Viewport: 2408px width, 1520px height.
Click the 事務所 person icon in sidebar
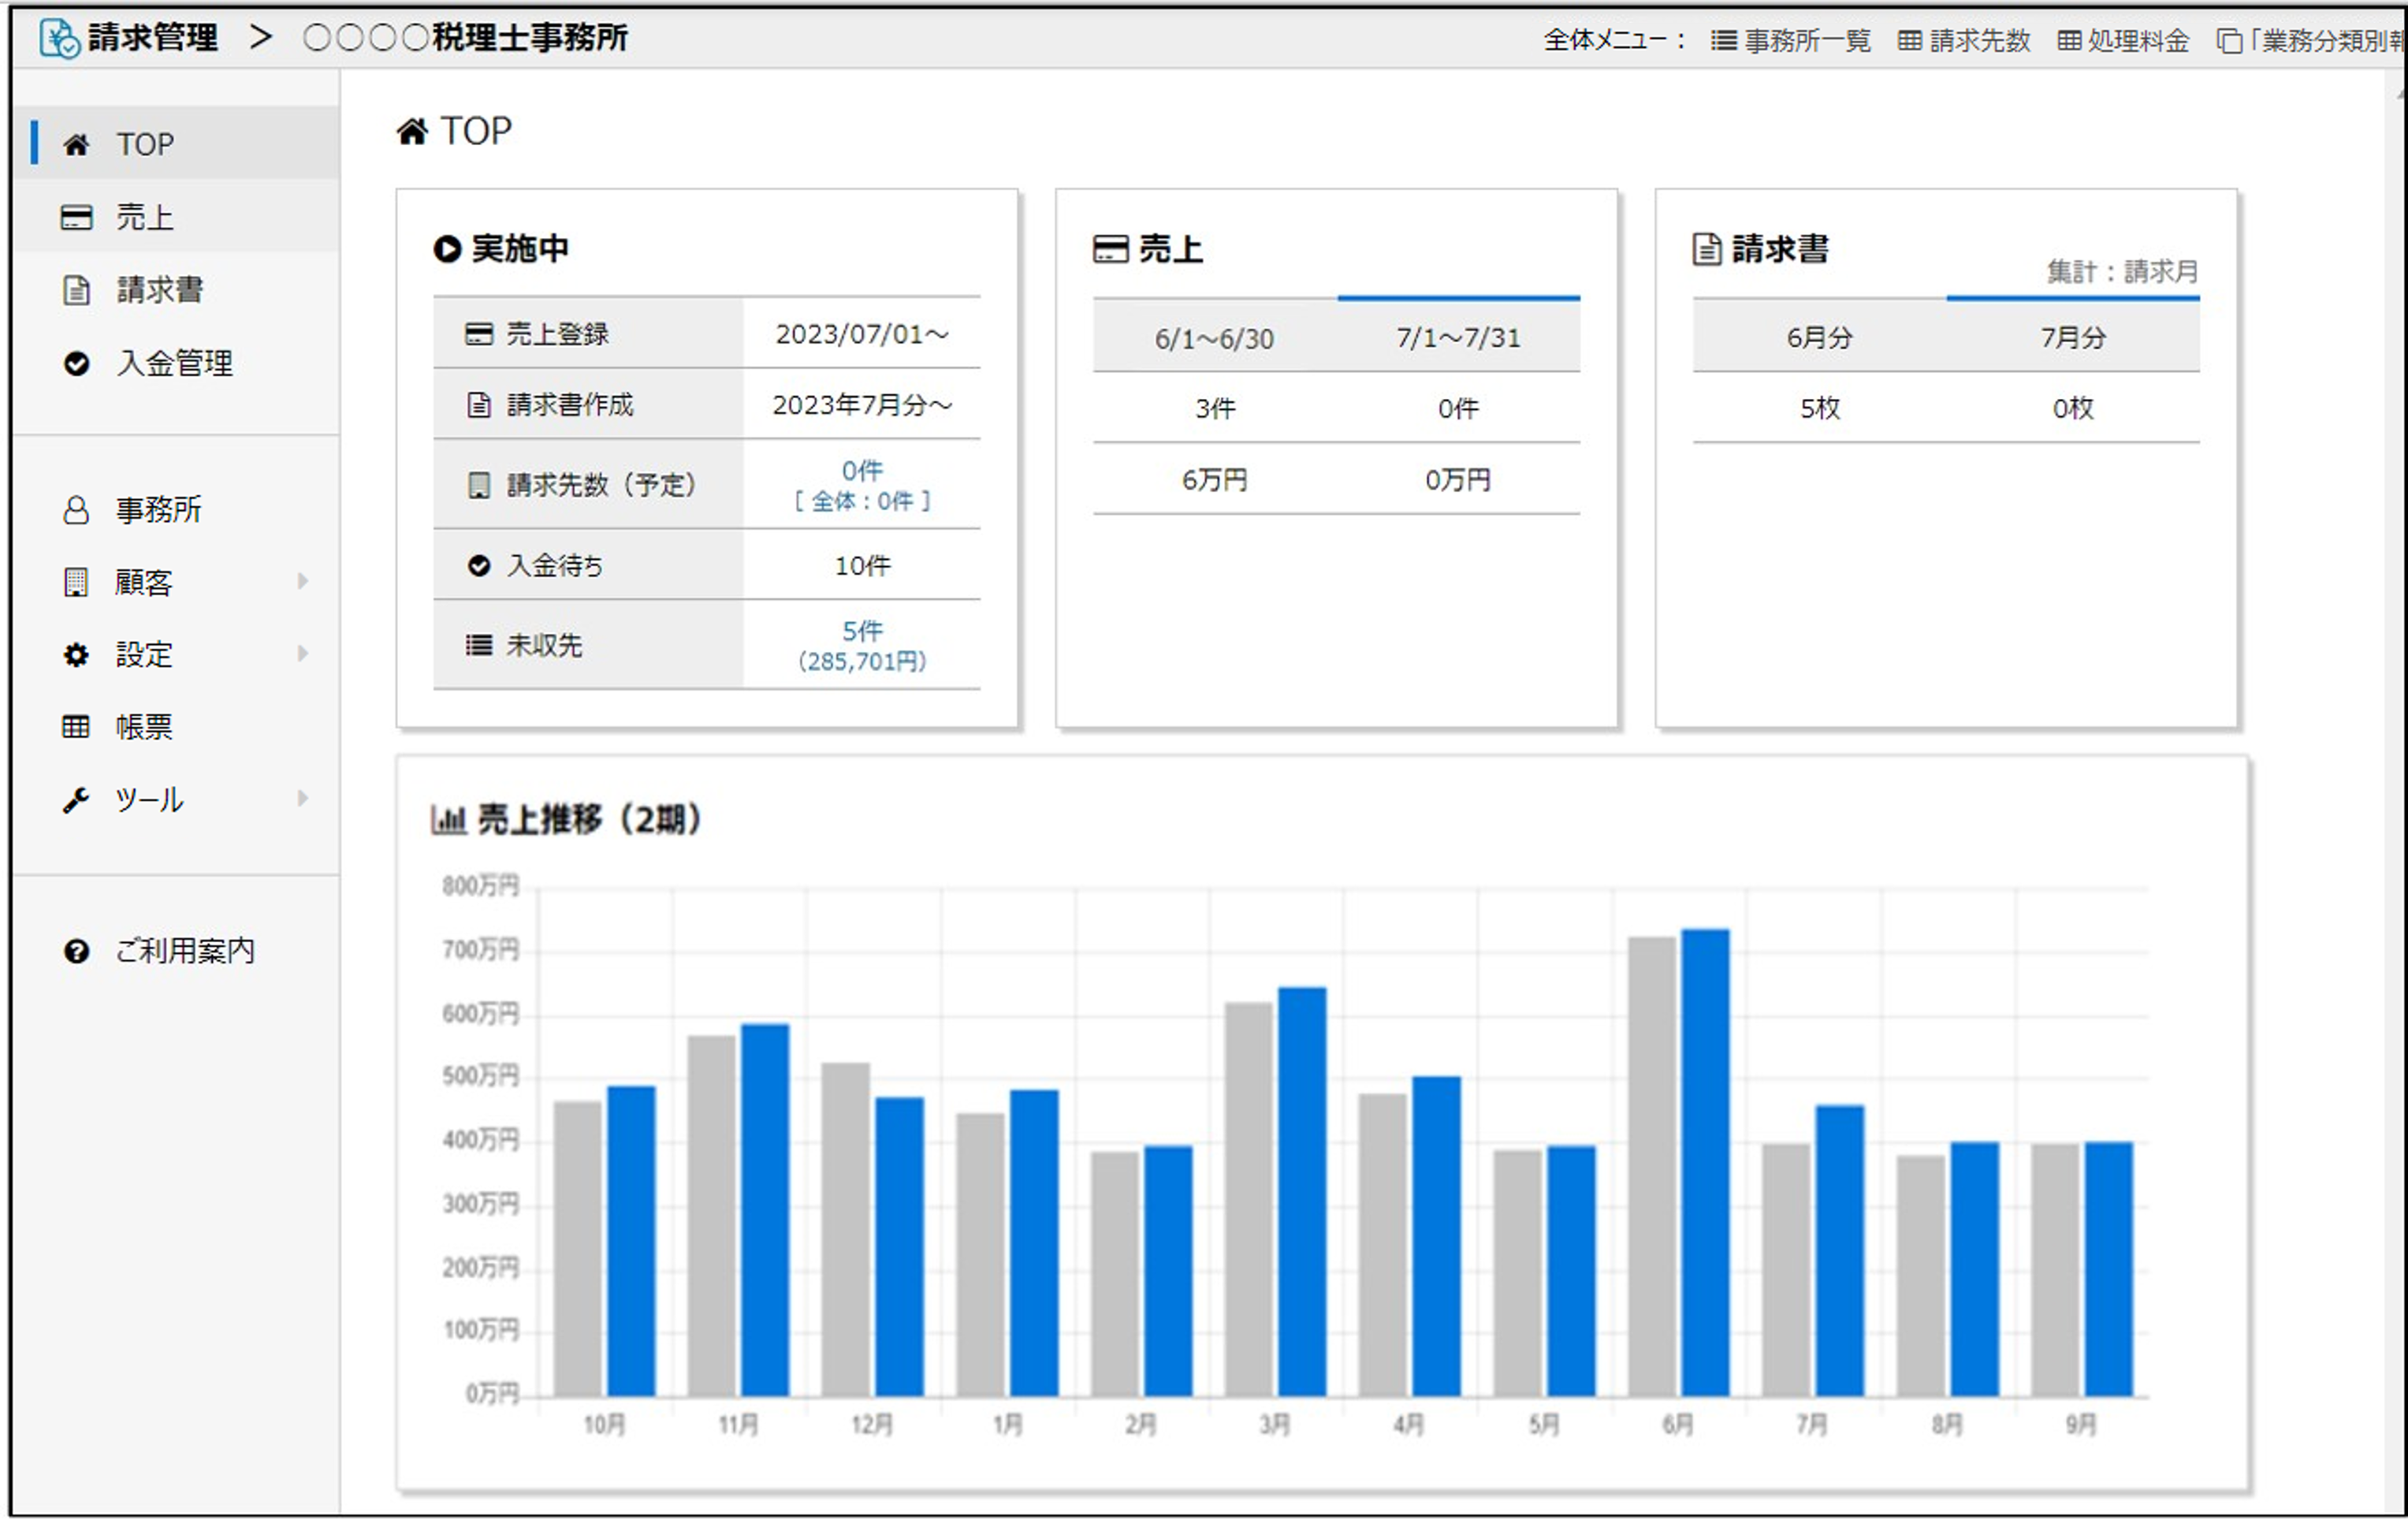click(76, 510)
